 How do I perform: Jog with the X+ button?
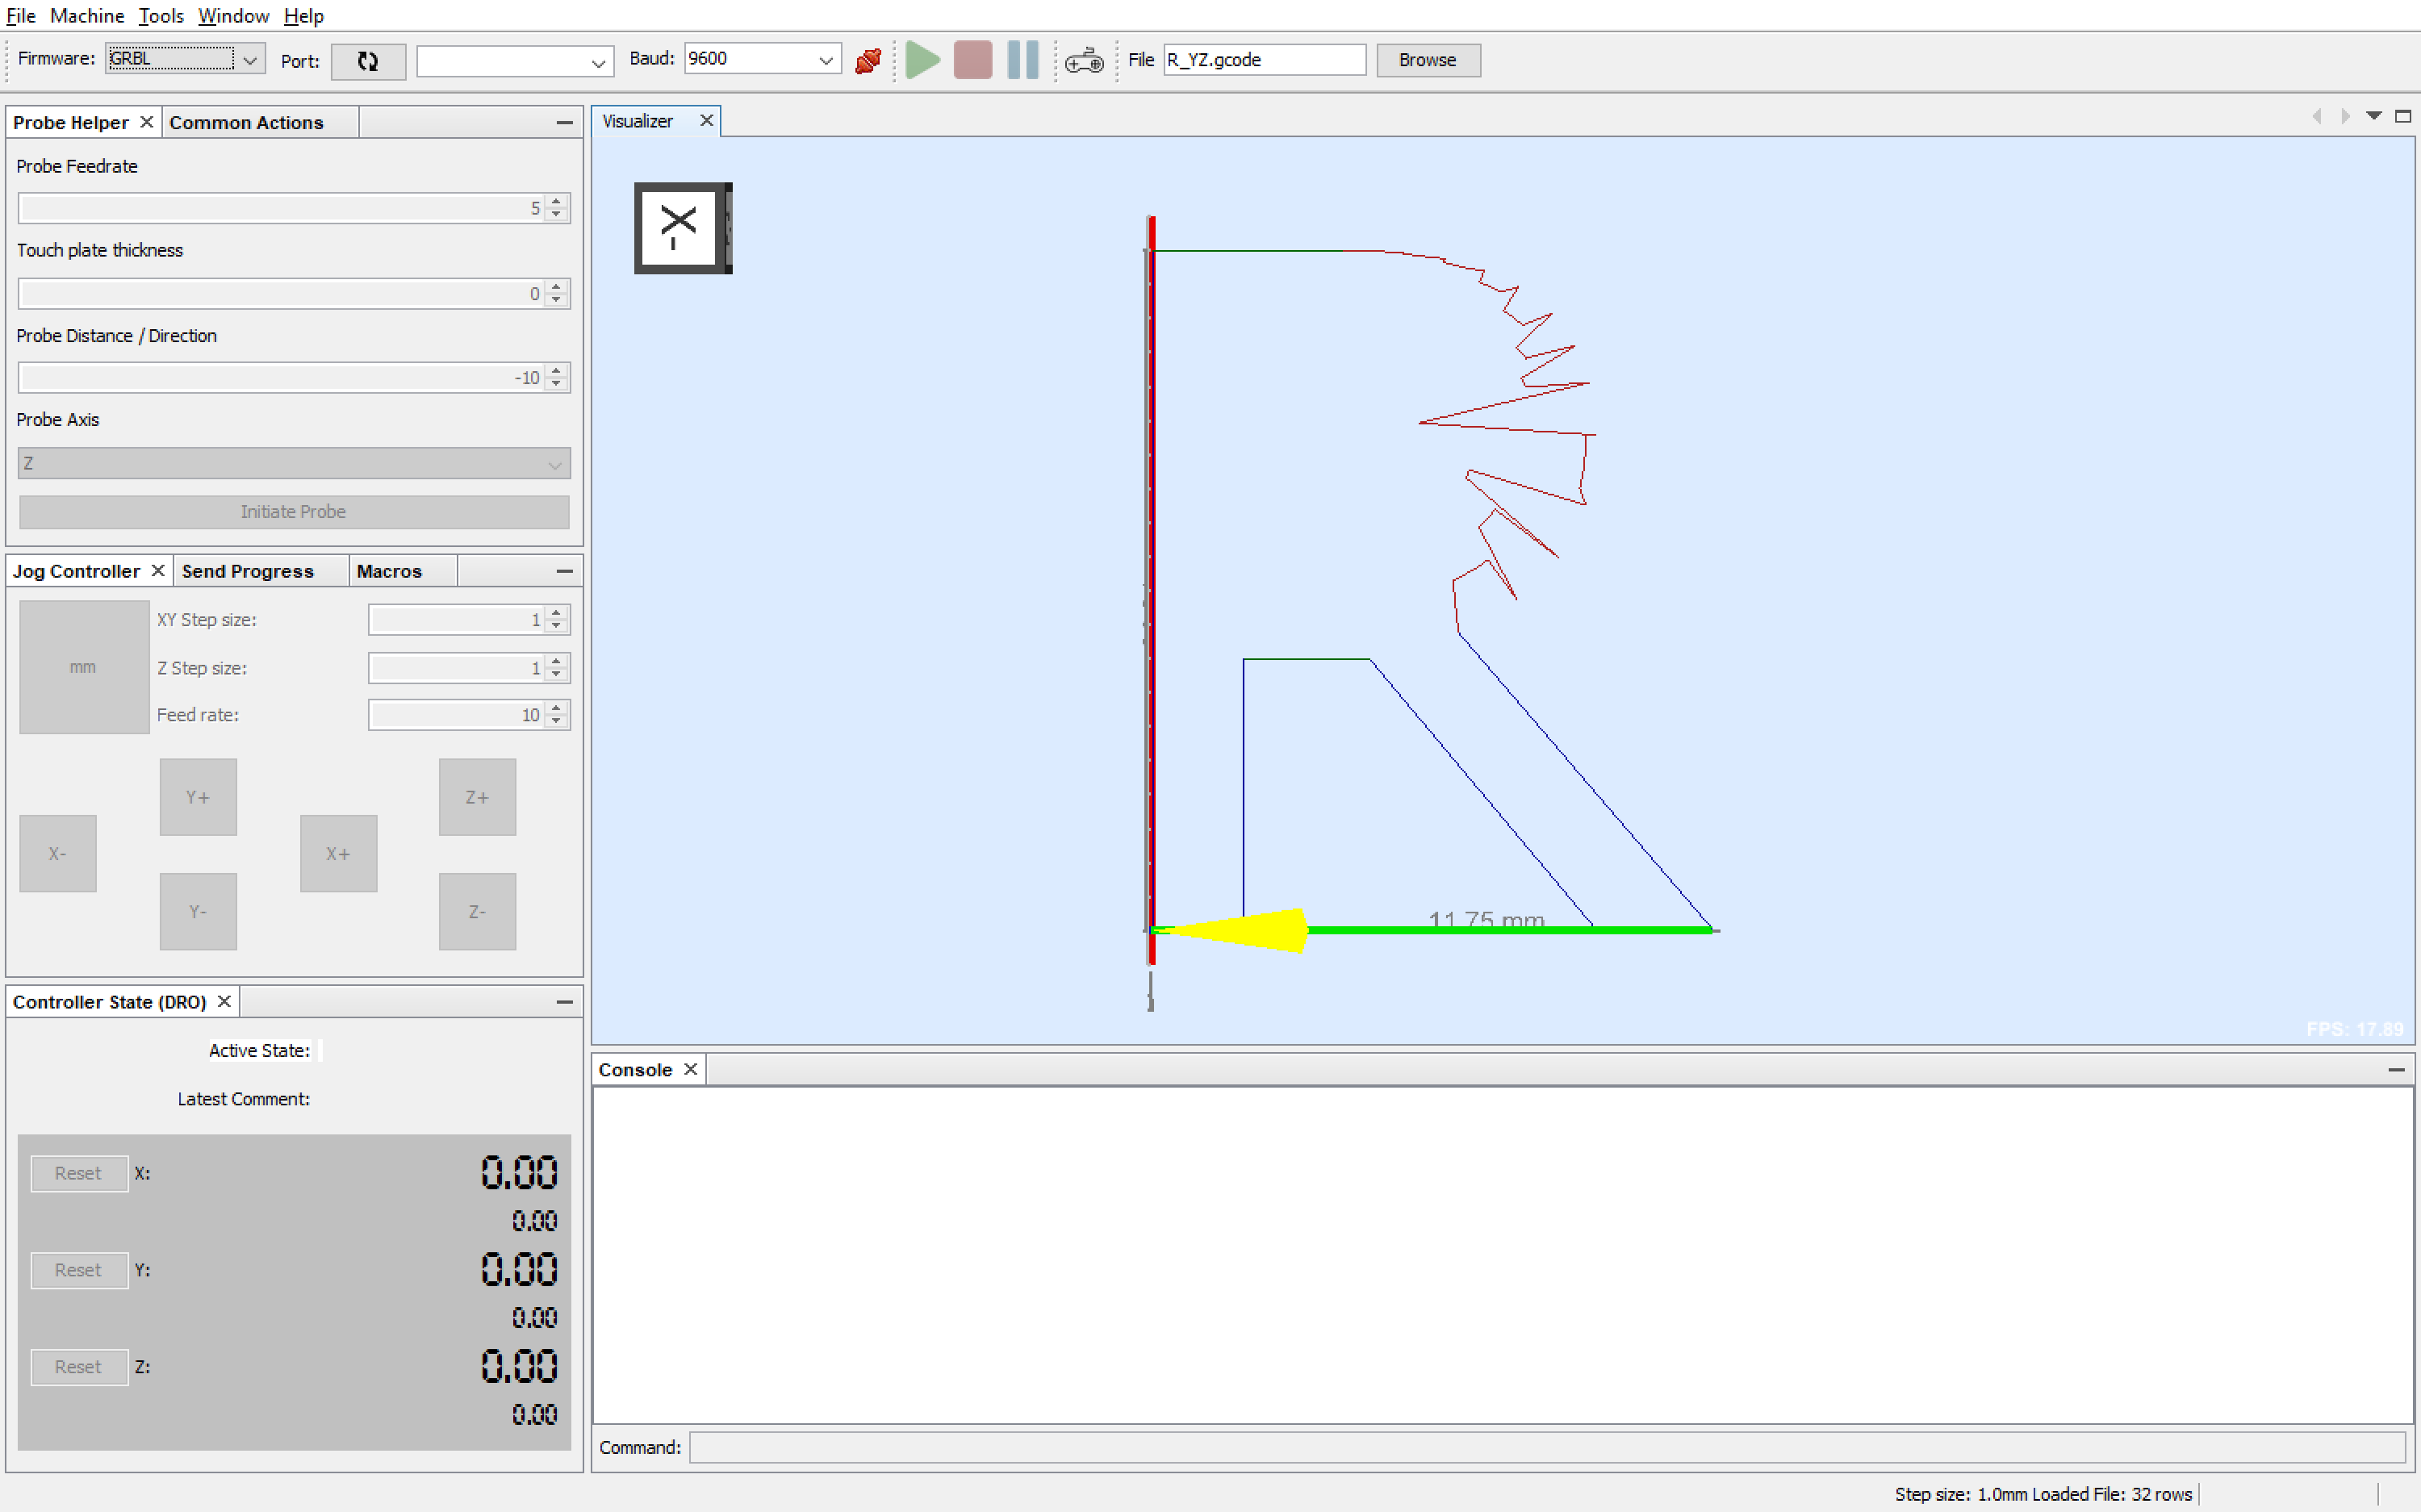click(x=338, y=854)
